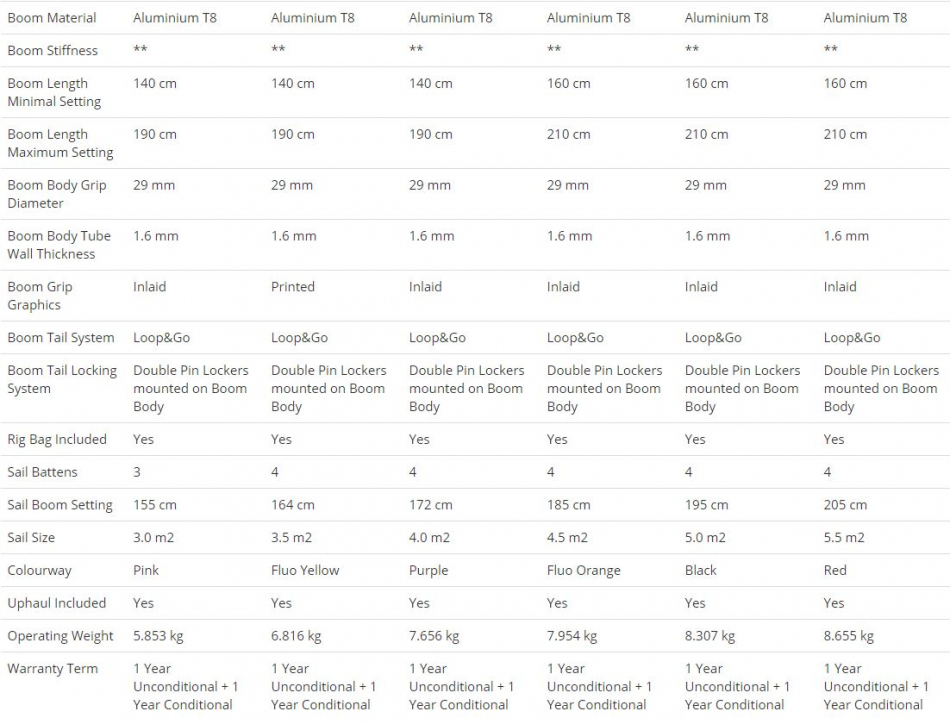This screenshot has width=950, height=724.
Task: Click the 5.5 m2 sail size value
Action: pyautogui.click(x=844, y=537)
